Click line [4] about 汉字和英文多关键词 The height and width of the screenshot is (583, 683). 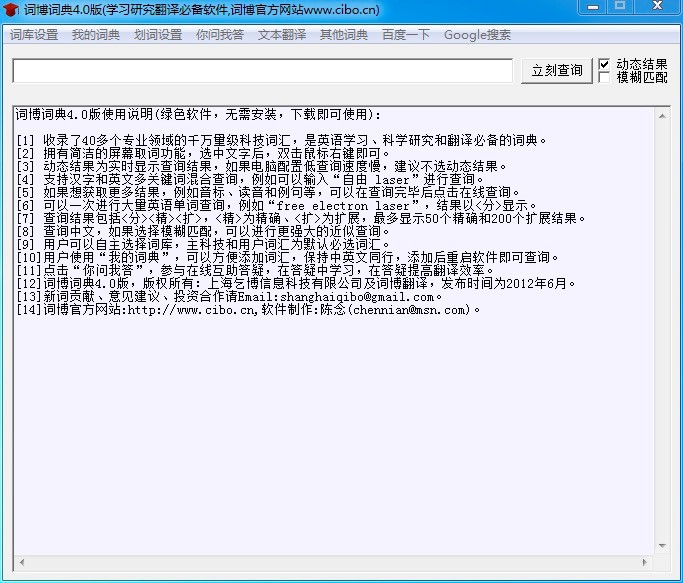point(250,180)
